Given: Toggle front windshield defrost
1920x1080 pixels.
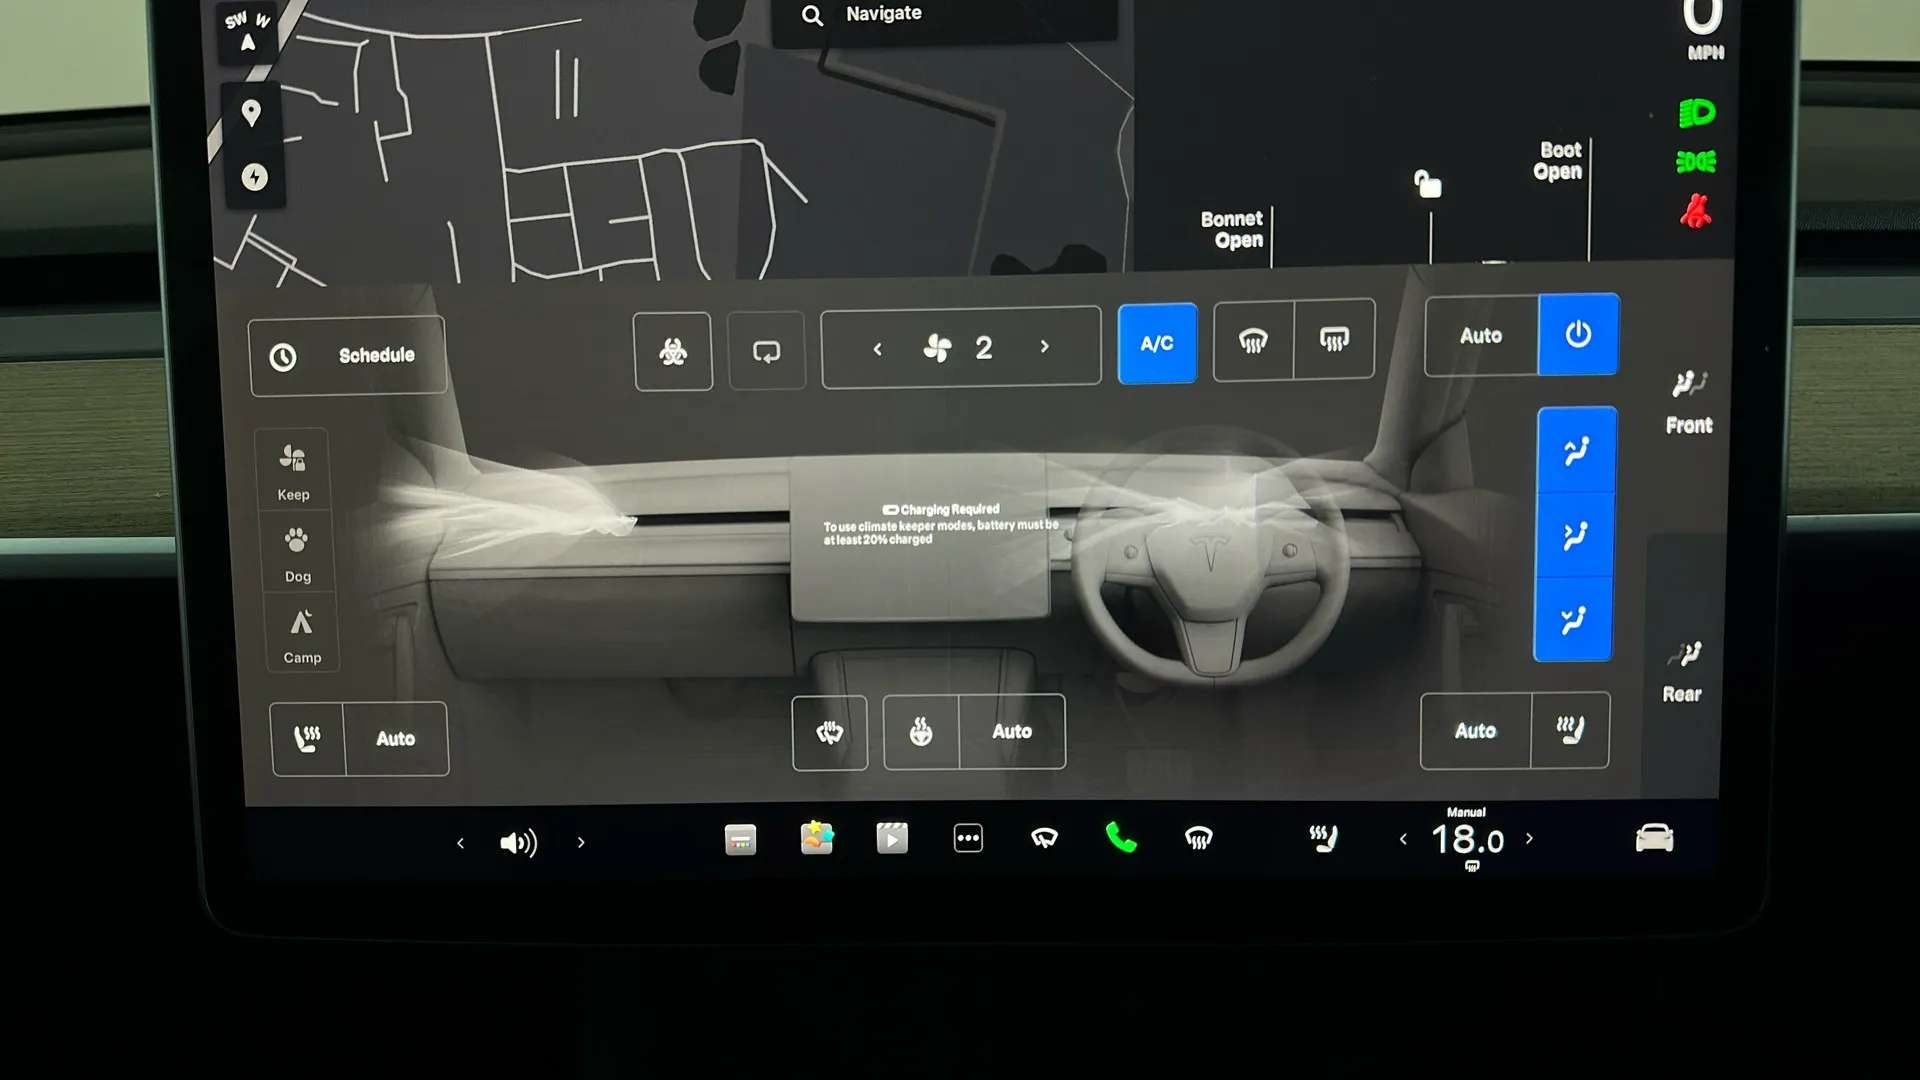Looking at the screenshot, I should [1253, 341].
